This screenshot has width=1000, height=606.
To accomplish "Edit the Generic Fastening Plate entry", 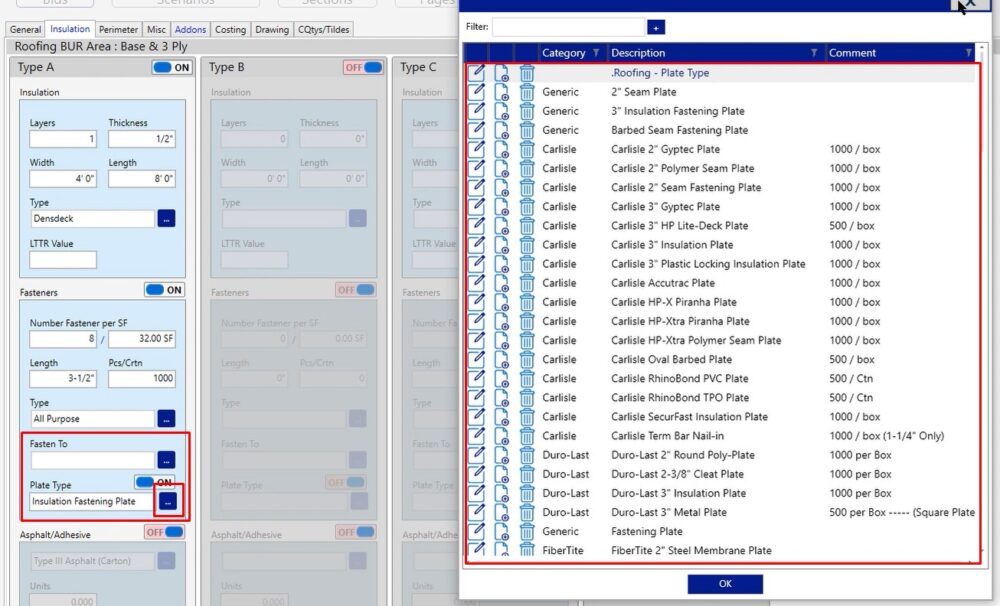I will tap(476, 531).
